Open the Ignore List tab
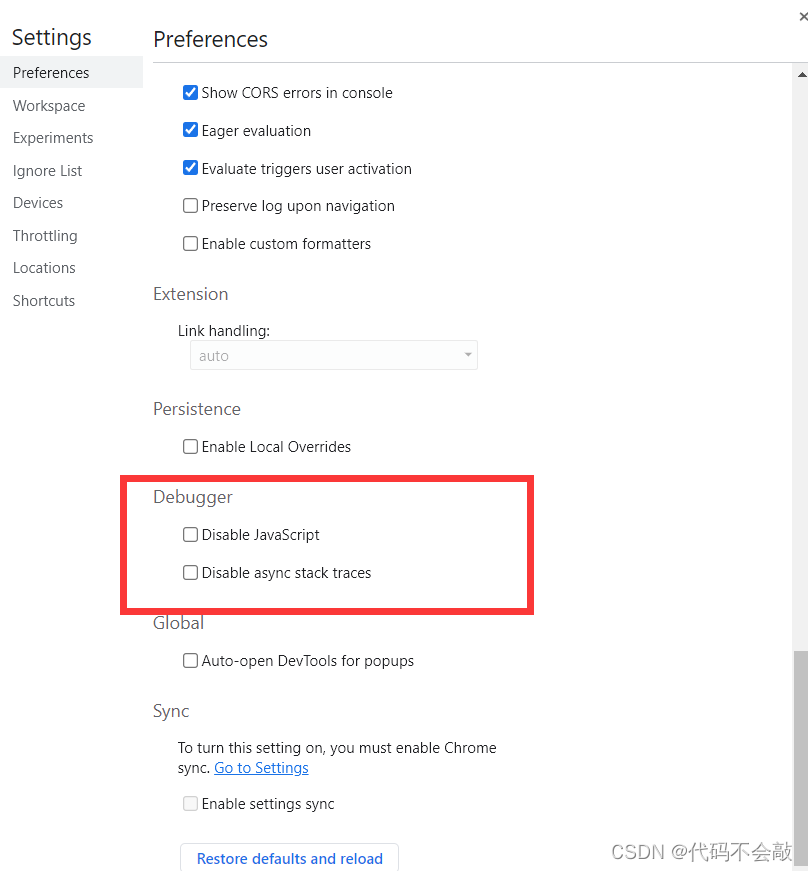Image resolution: width=808 pixels, height=871 pixels. click(47, 171)
